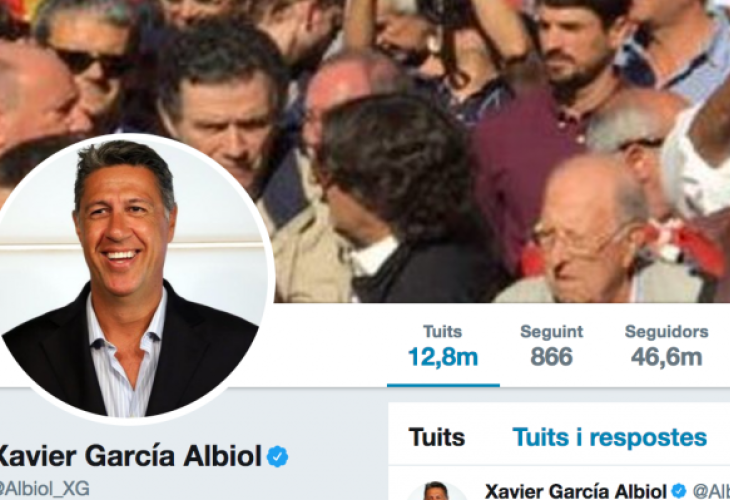Viewport: 730px width, 500px height.
Task: Click the @Albiol_XG handle under the name
Action: 44,489
